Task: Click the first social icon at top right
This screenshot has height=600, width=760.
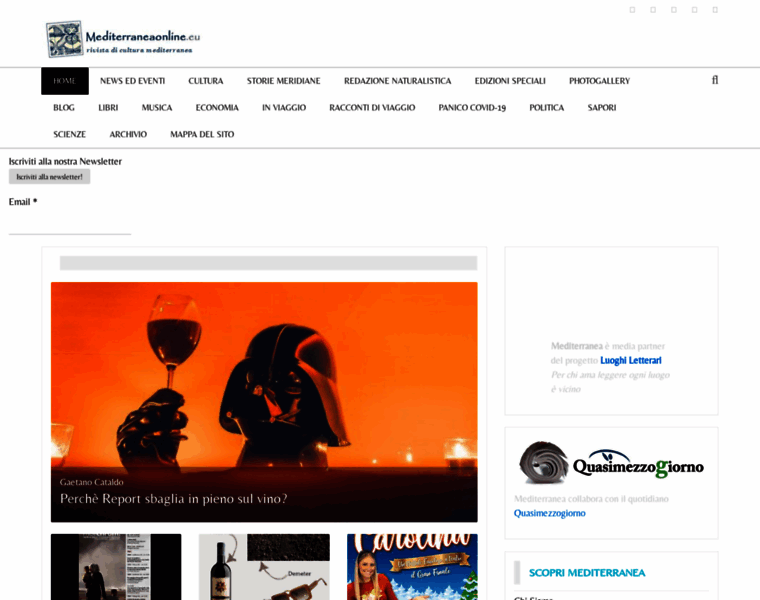Action: (x=632, y=10)
